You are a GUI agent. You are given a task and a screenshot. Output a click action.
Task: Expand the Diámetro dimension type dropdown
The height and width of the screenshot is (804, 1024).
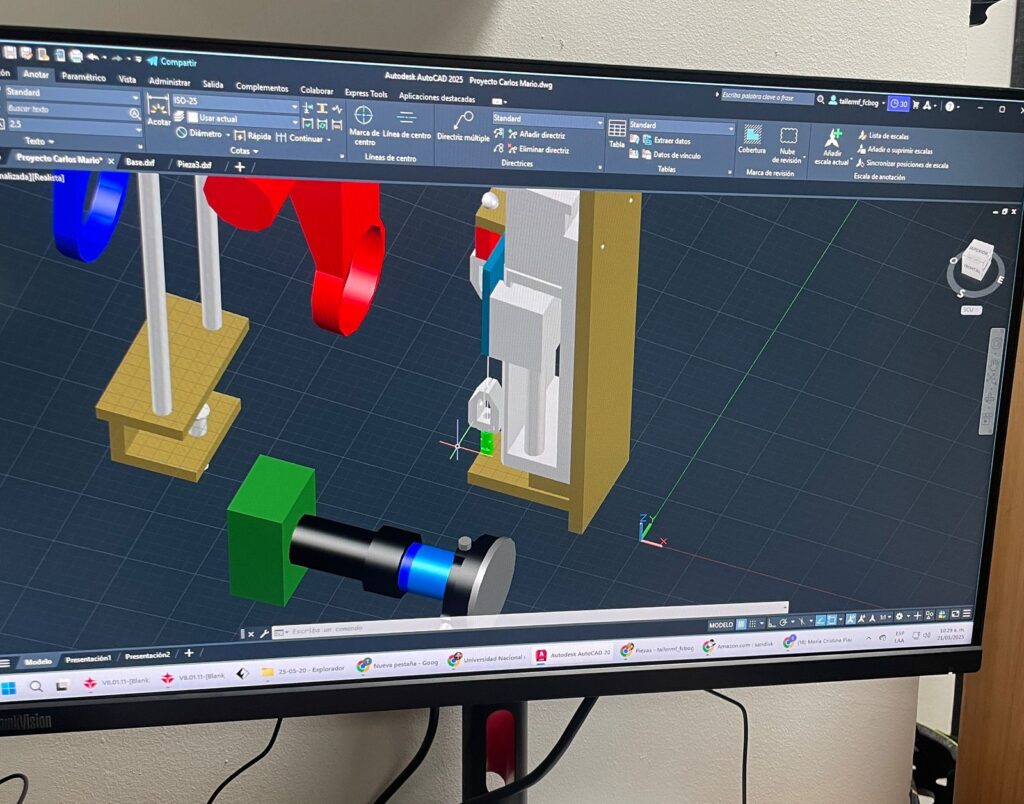coord(228,135)
